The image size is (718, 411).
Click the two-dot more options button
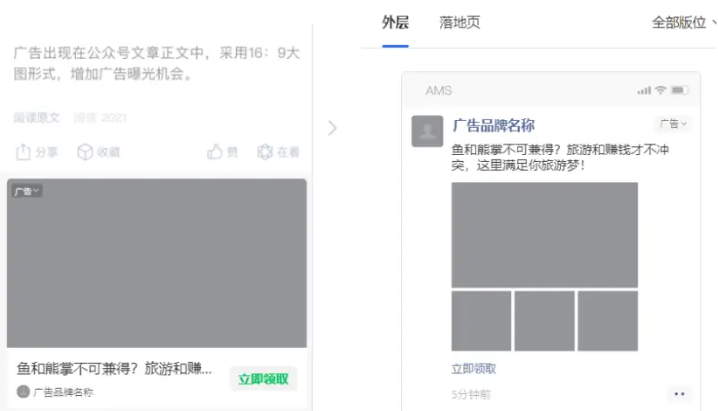point(680,394)
